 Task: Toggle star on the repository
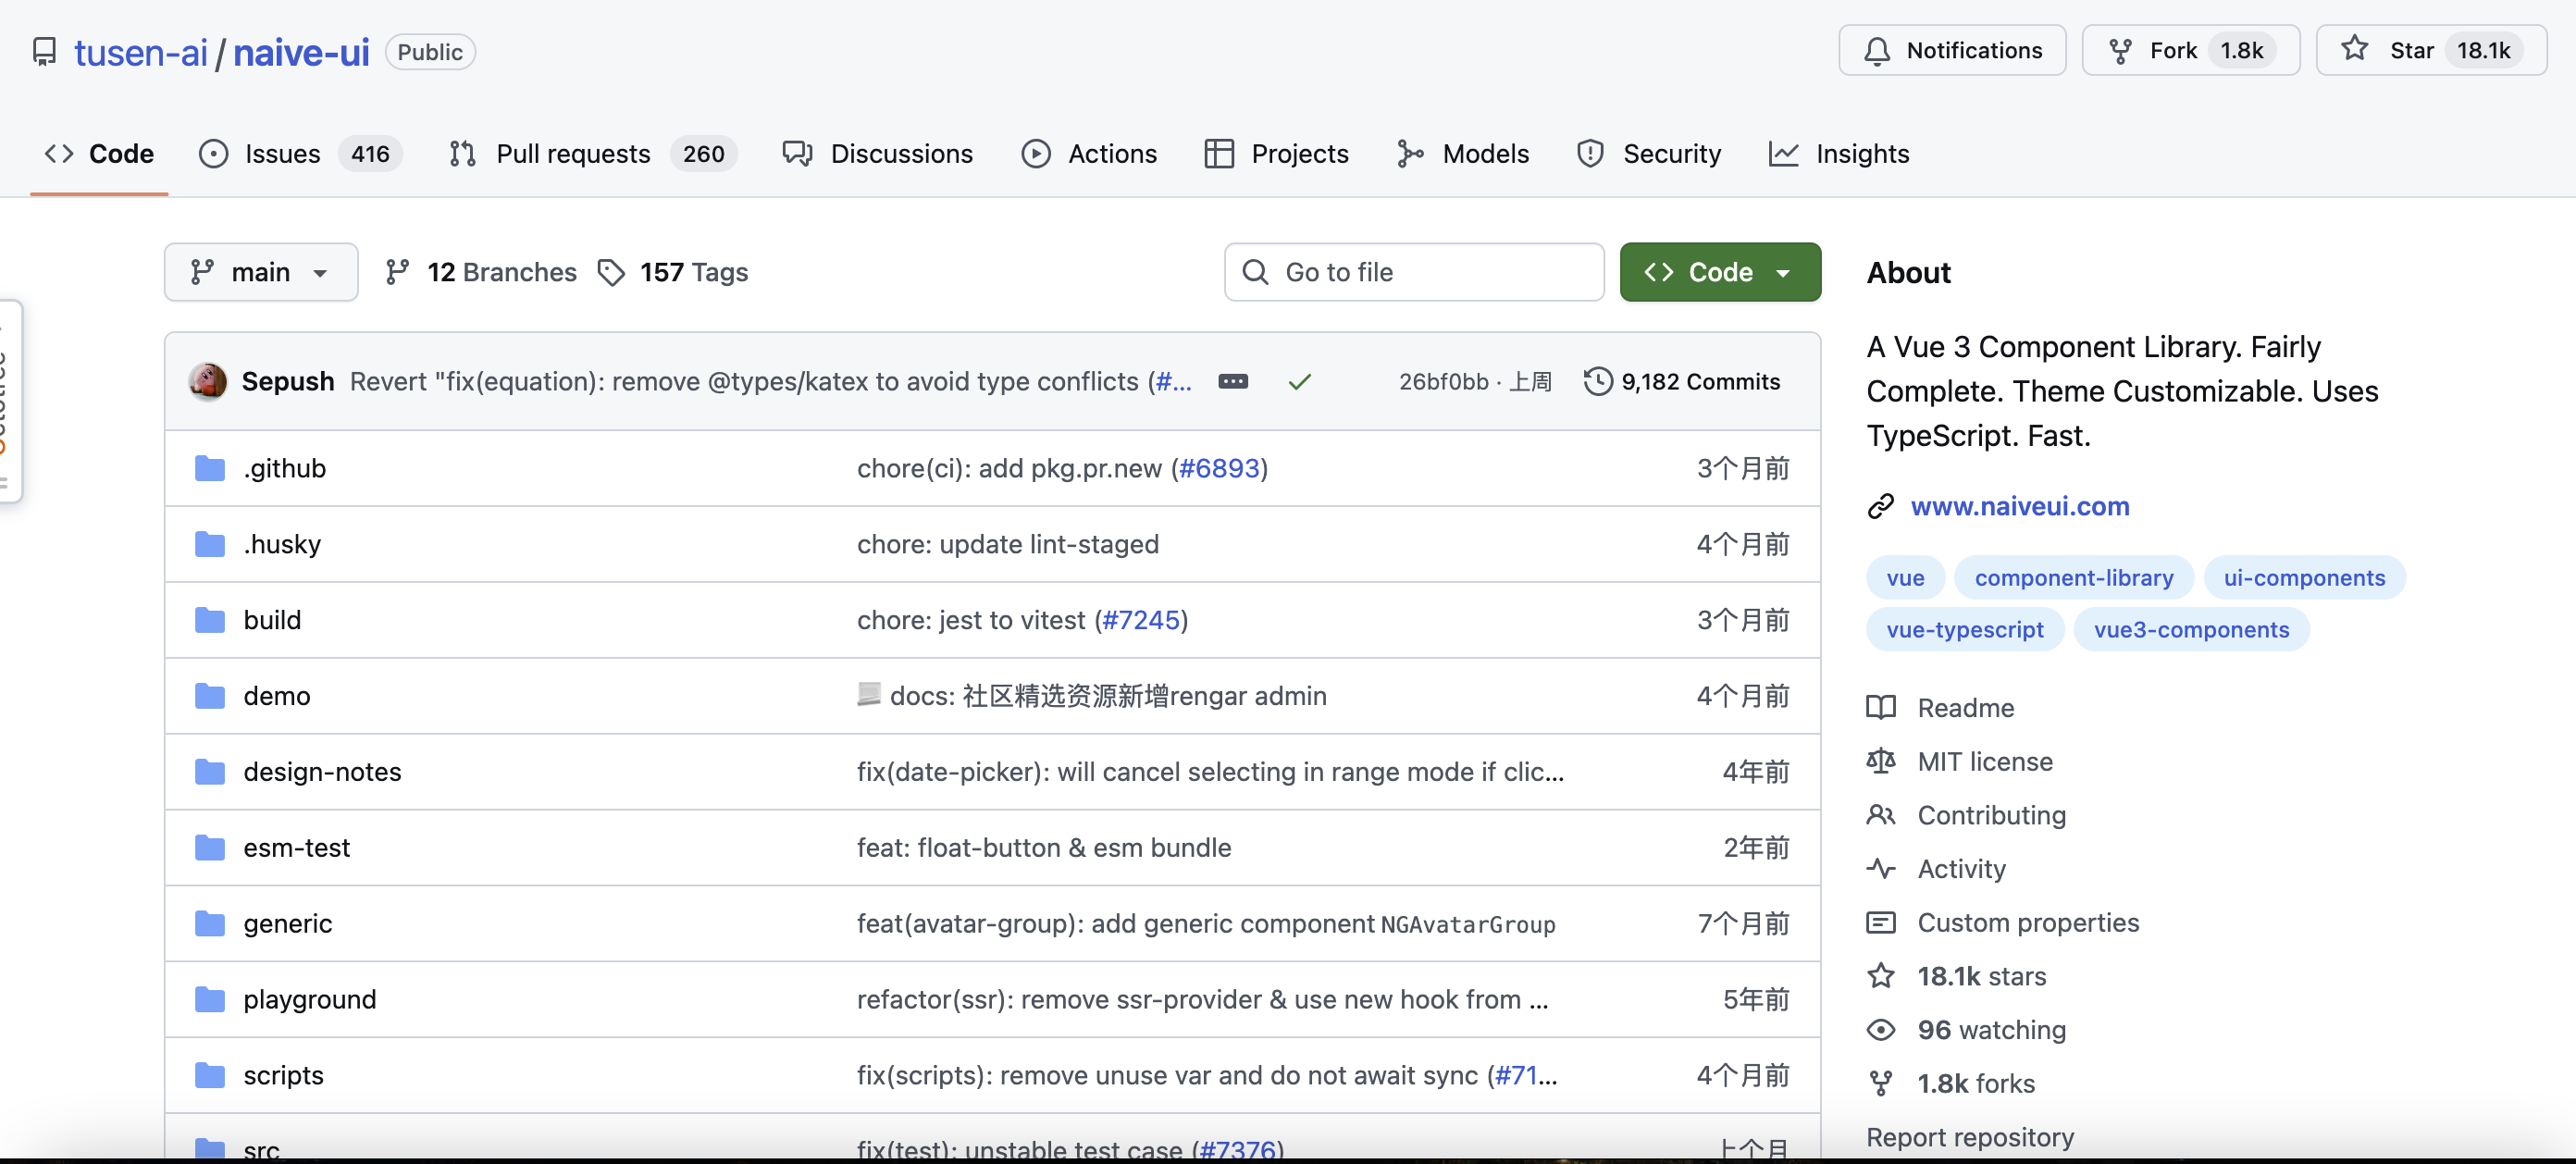[2431, 50]
